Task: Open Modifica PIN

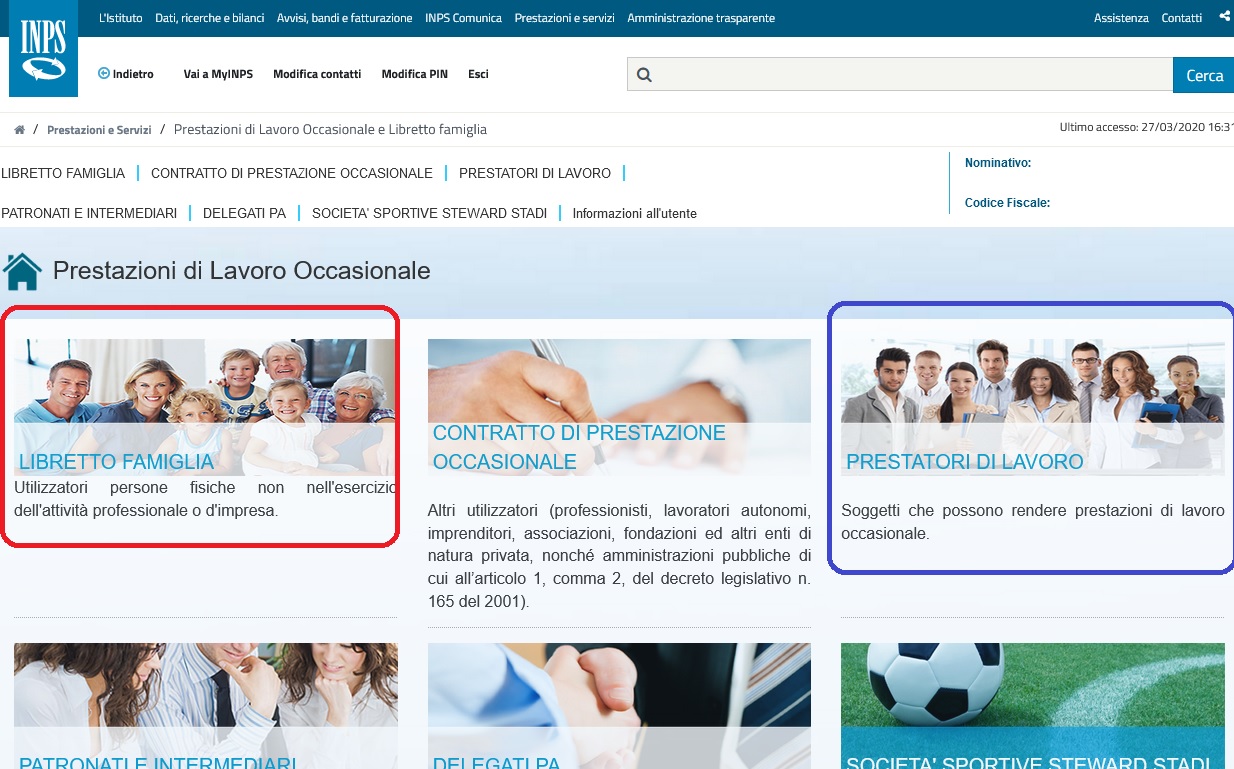Action: [414, 73]
